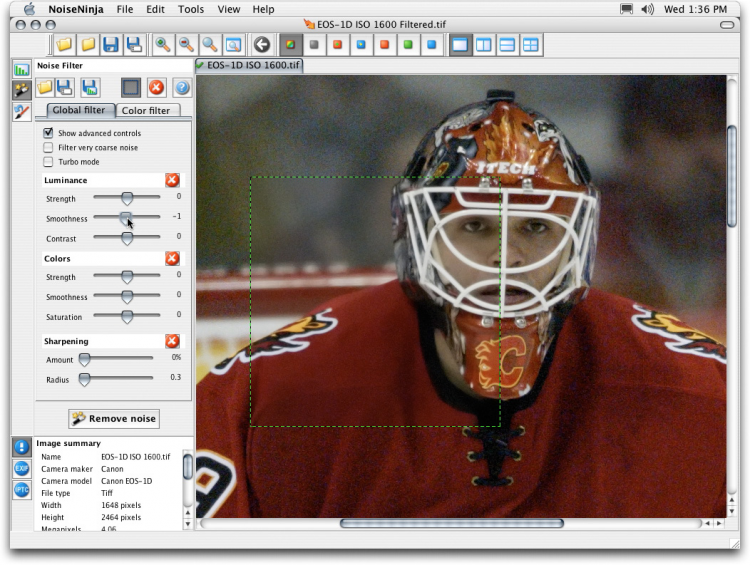750x565 pixels.
Task: Click the gray selection square preview icon
Action: [131, 88]
